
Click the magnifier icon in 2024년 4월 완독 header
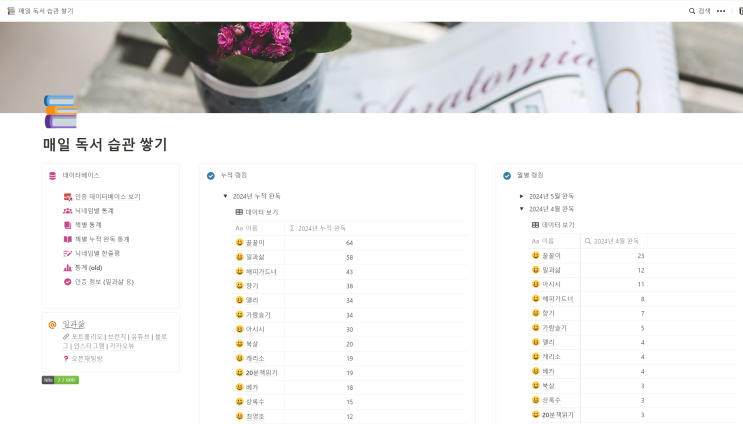pyautogui.click(x=588, y=241)
